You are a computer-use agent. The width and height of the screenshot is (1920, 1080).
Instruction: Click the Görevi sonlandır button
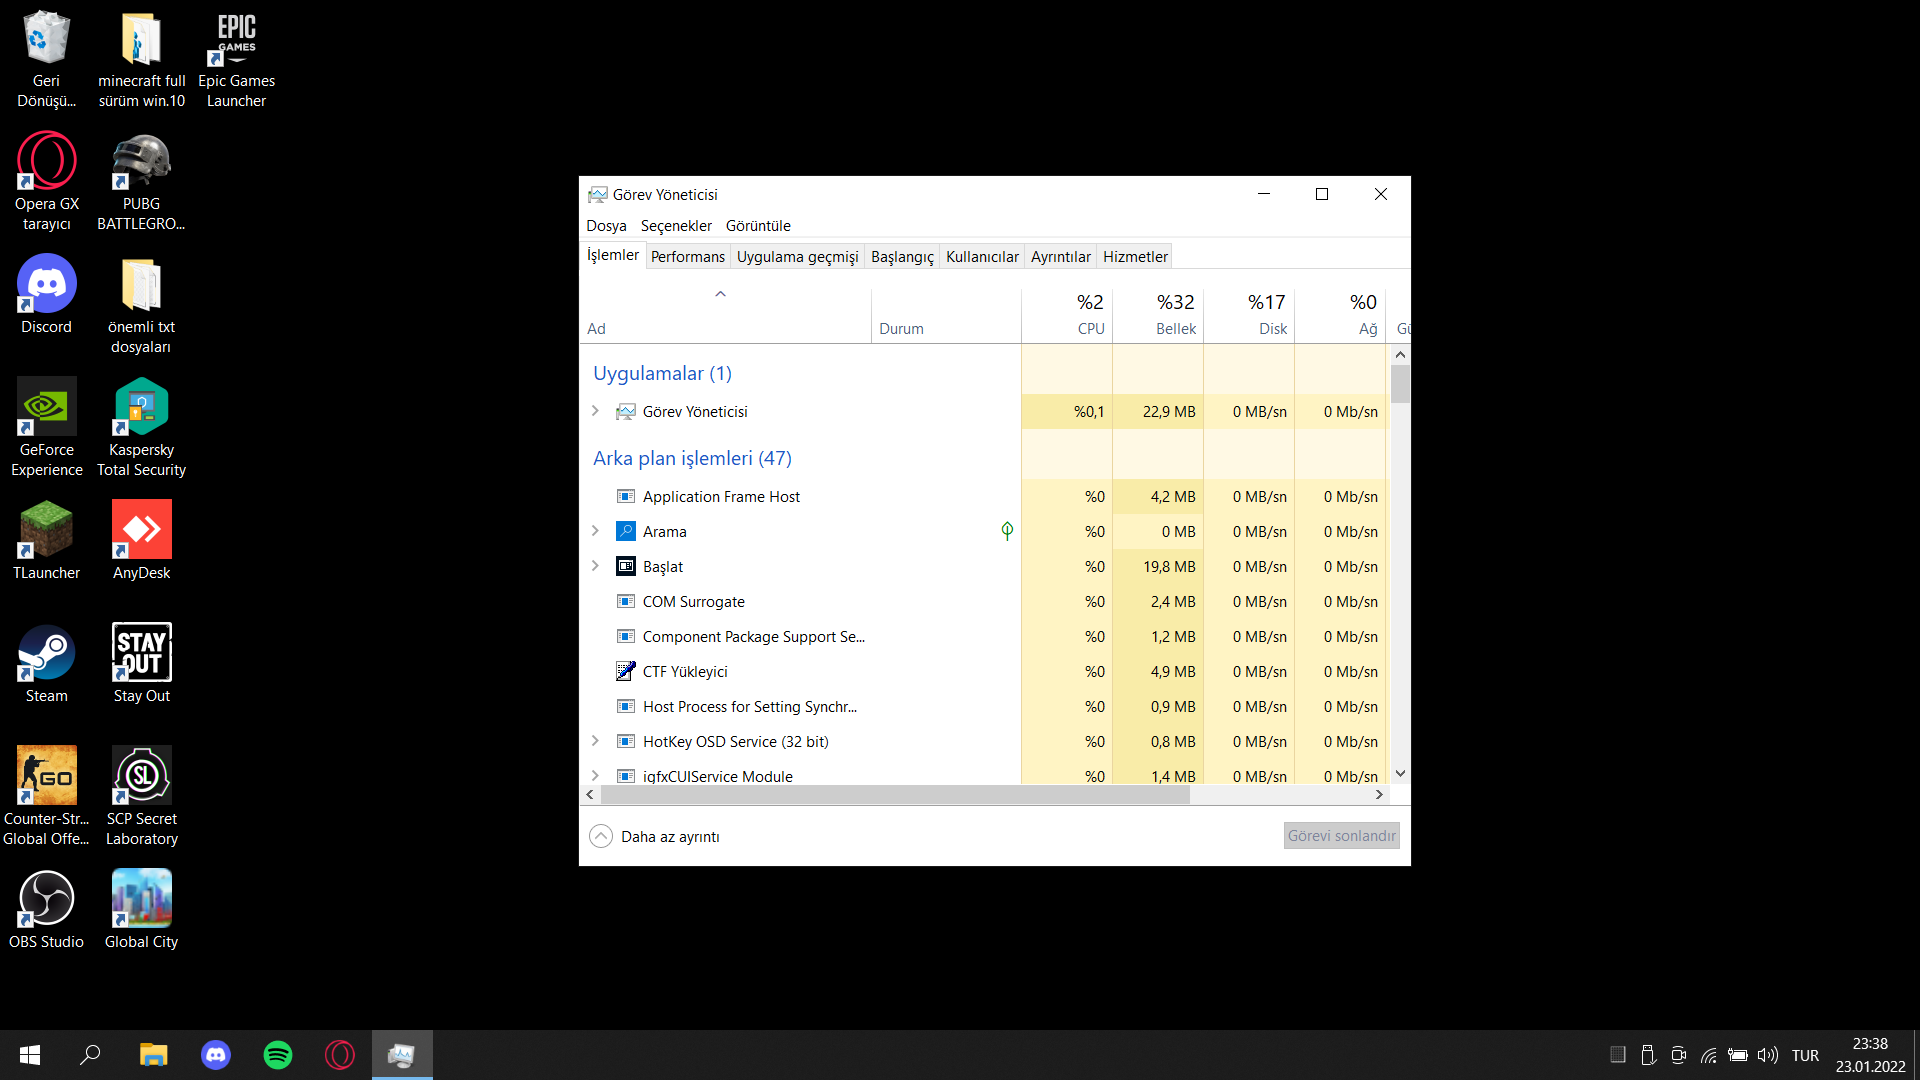1341,836
